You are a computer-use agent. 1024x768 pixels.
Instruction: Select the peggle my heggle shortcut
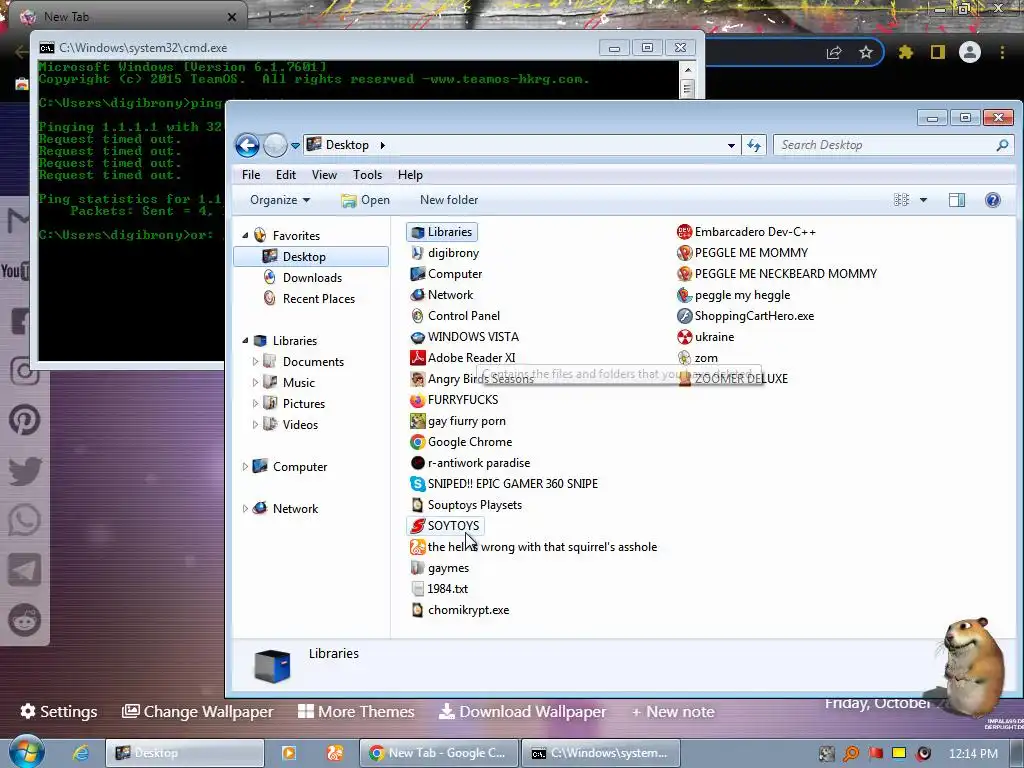point(733,295)
